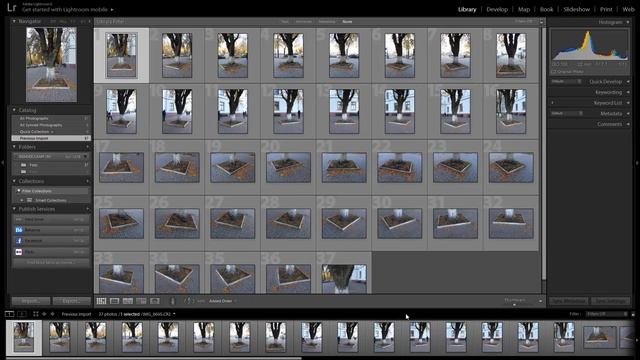Expand the Quick Develop panel
Screen dimensions: 640x360
pyautogui.click(x=628, y=82)
